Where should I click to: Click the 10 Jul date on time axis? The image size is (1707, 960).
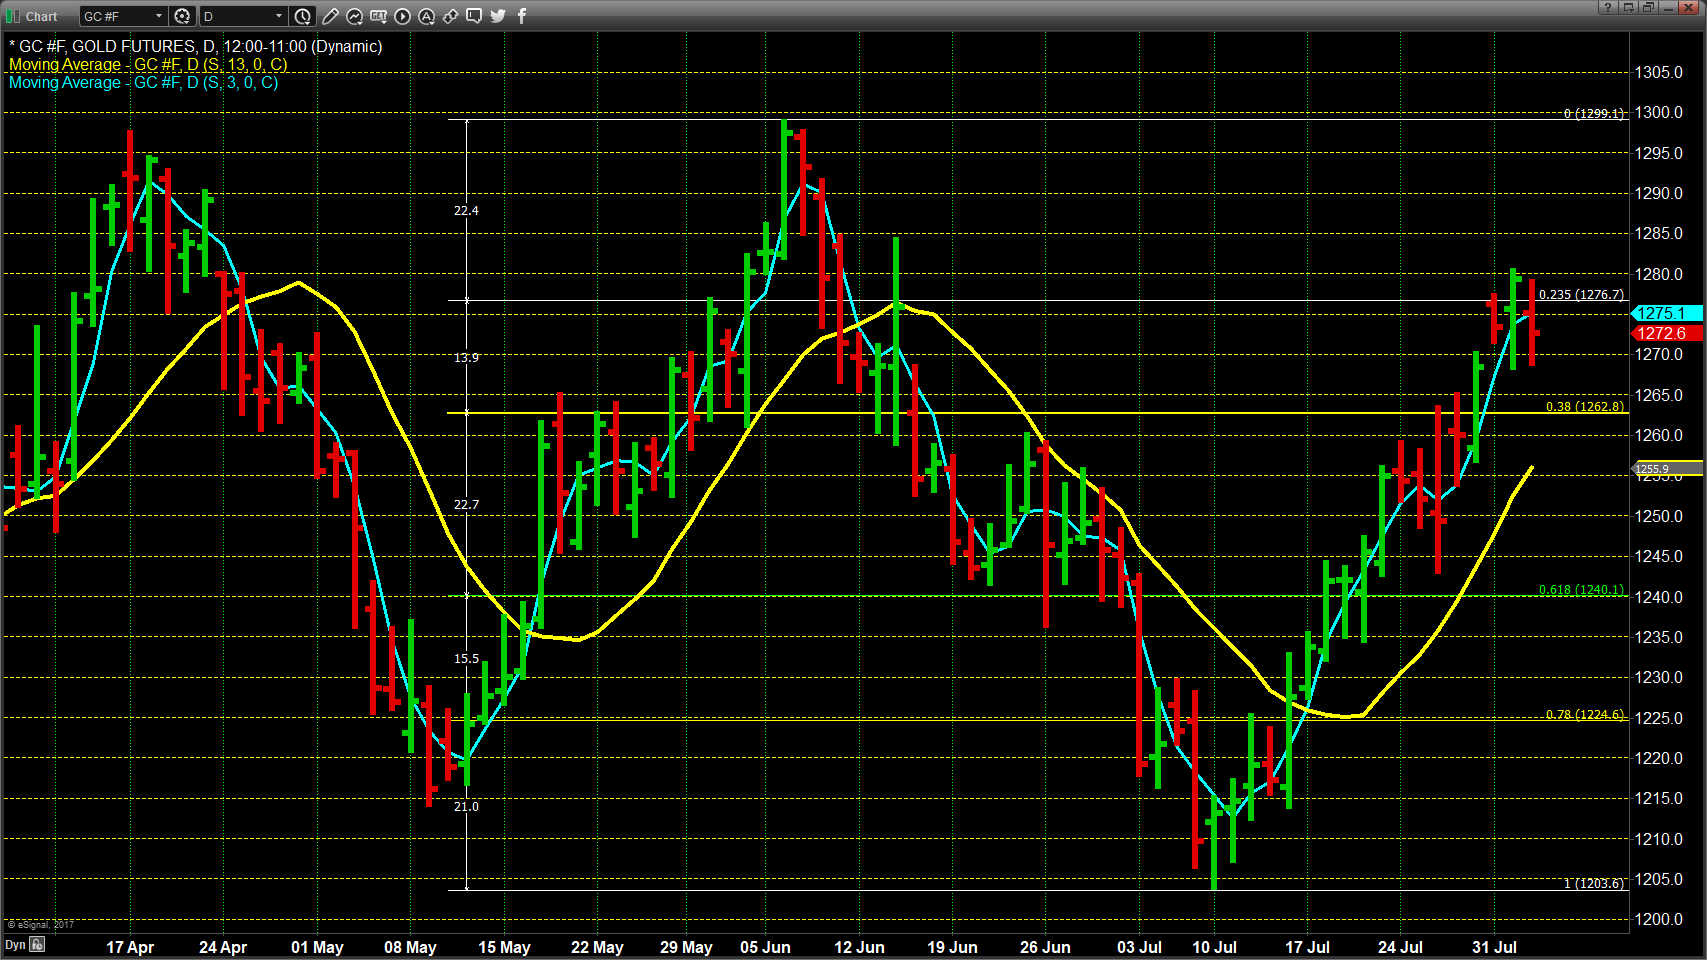[x=1214, y=947]
